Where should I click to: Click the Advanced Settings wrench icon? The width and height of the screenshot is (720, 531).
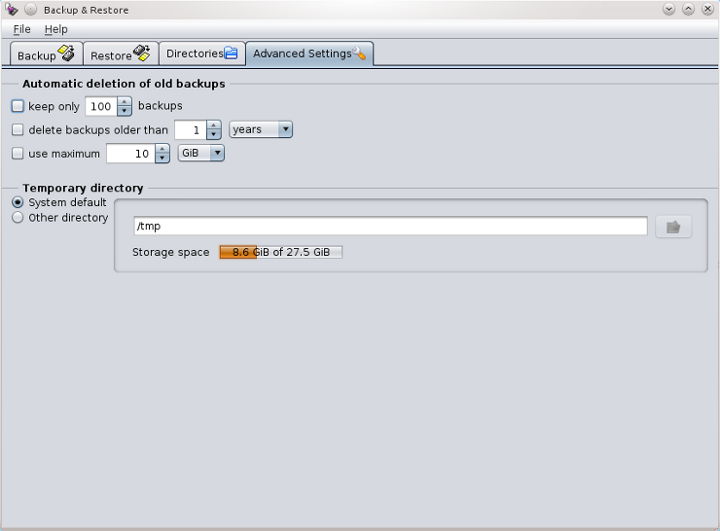tap(360, 53)
